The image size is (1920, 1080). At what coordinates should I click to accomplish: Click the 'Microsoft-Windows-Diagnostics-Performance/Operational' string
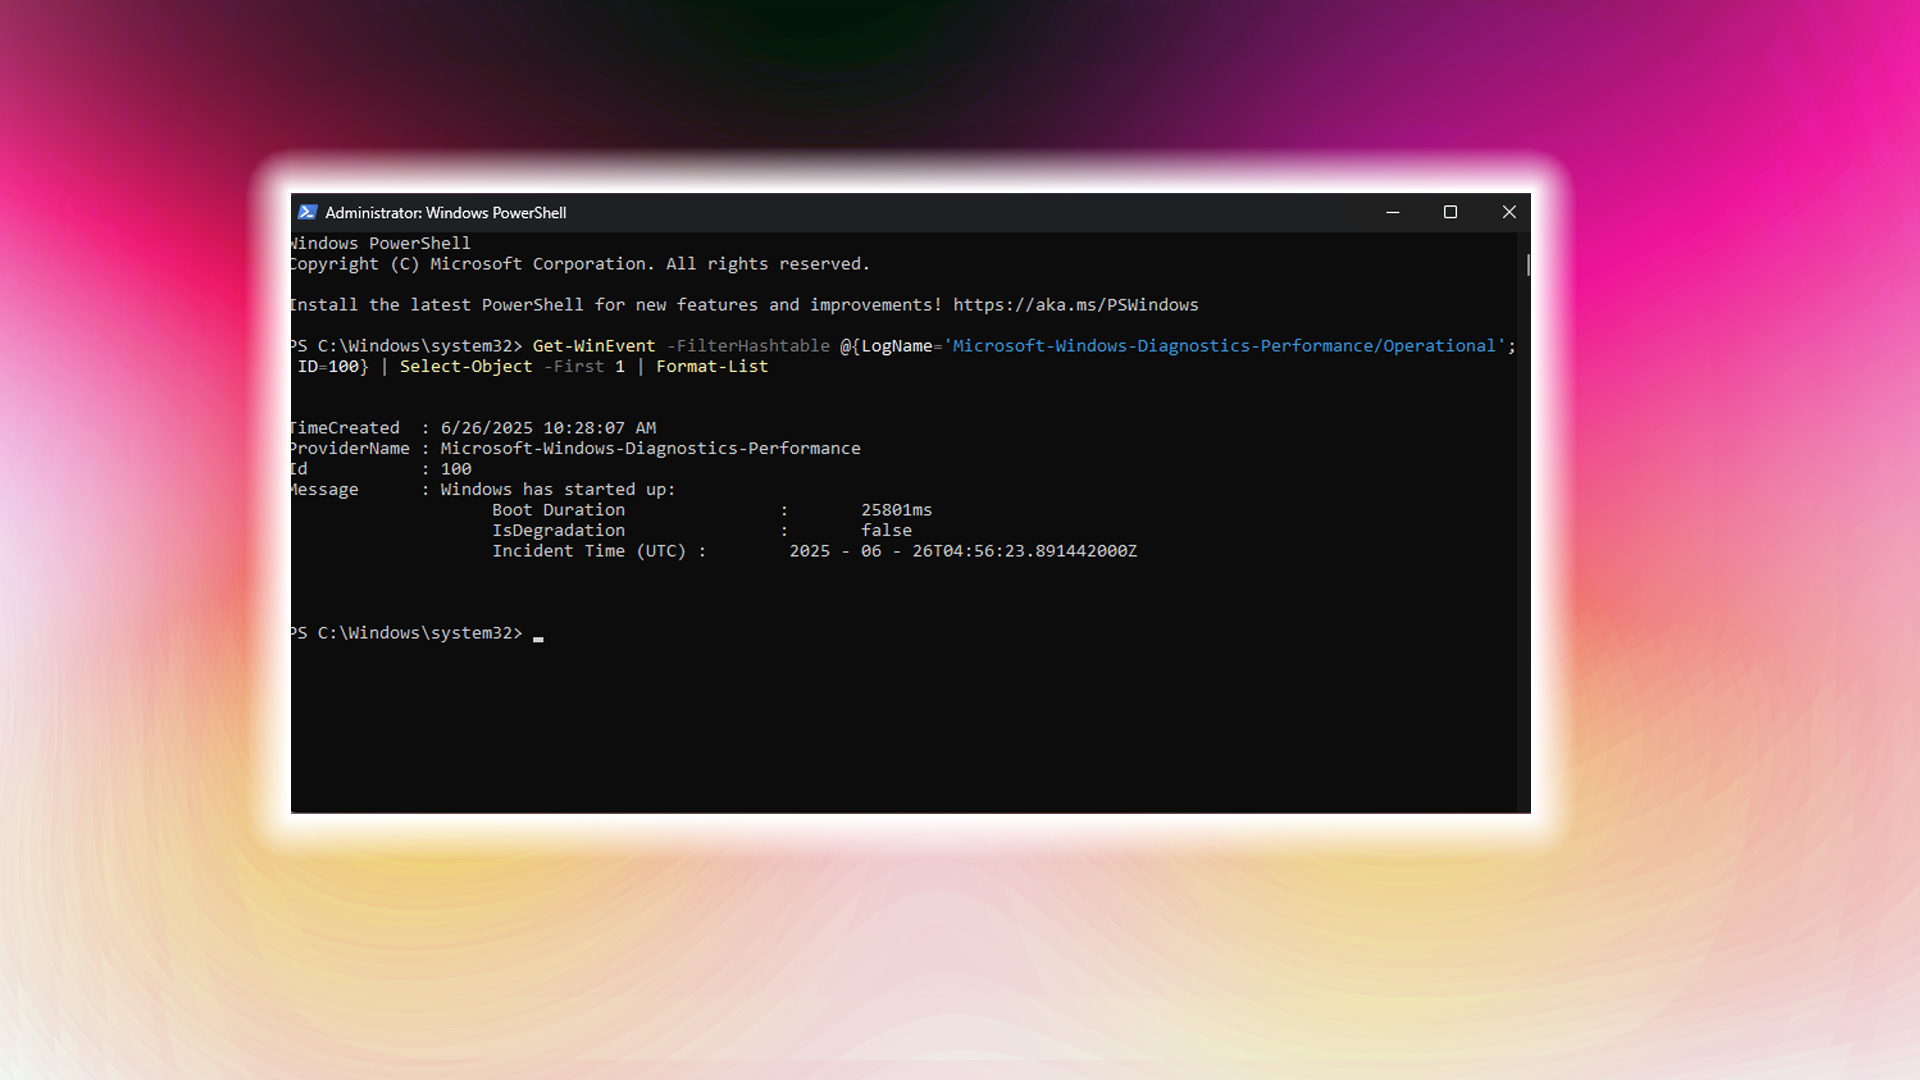[x=1225, y=346]
